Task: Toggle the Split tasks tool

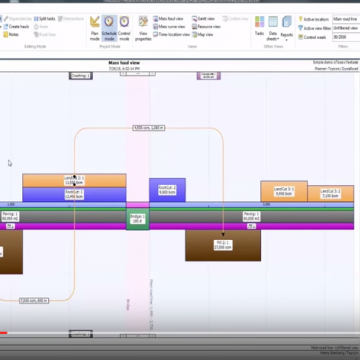Action: pyautogui.click(x=45, y=19)
